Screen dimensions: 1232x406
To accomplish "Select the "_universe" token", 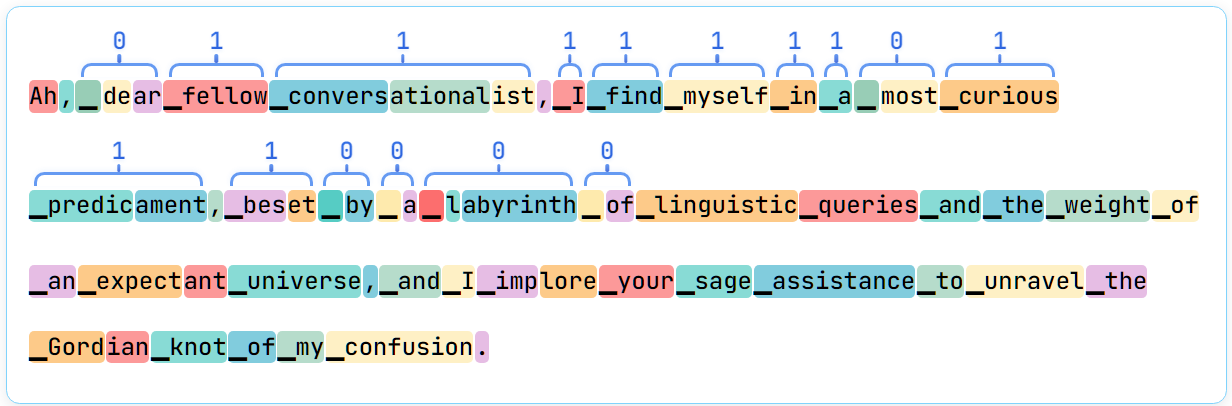I will 295,282.
